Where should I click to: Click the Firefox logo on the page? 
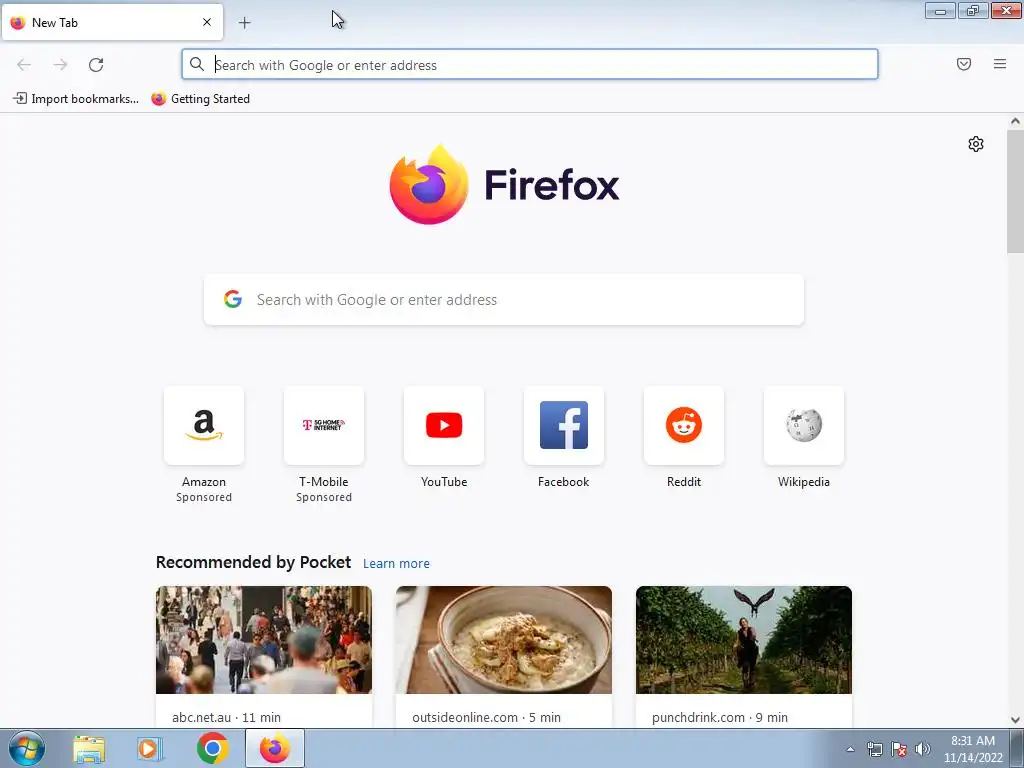point(504,185)
